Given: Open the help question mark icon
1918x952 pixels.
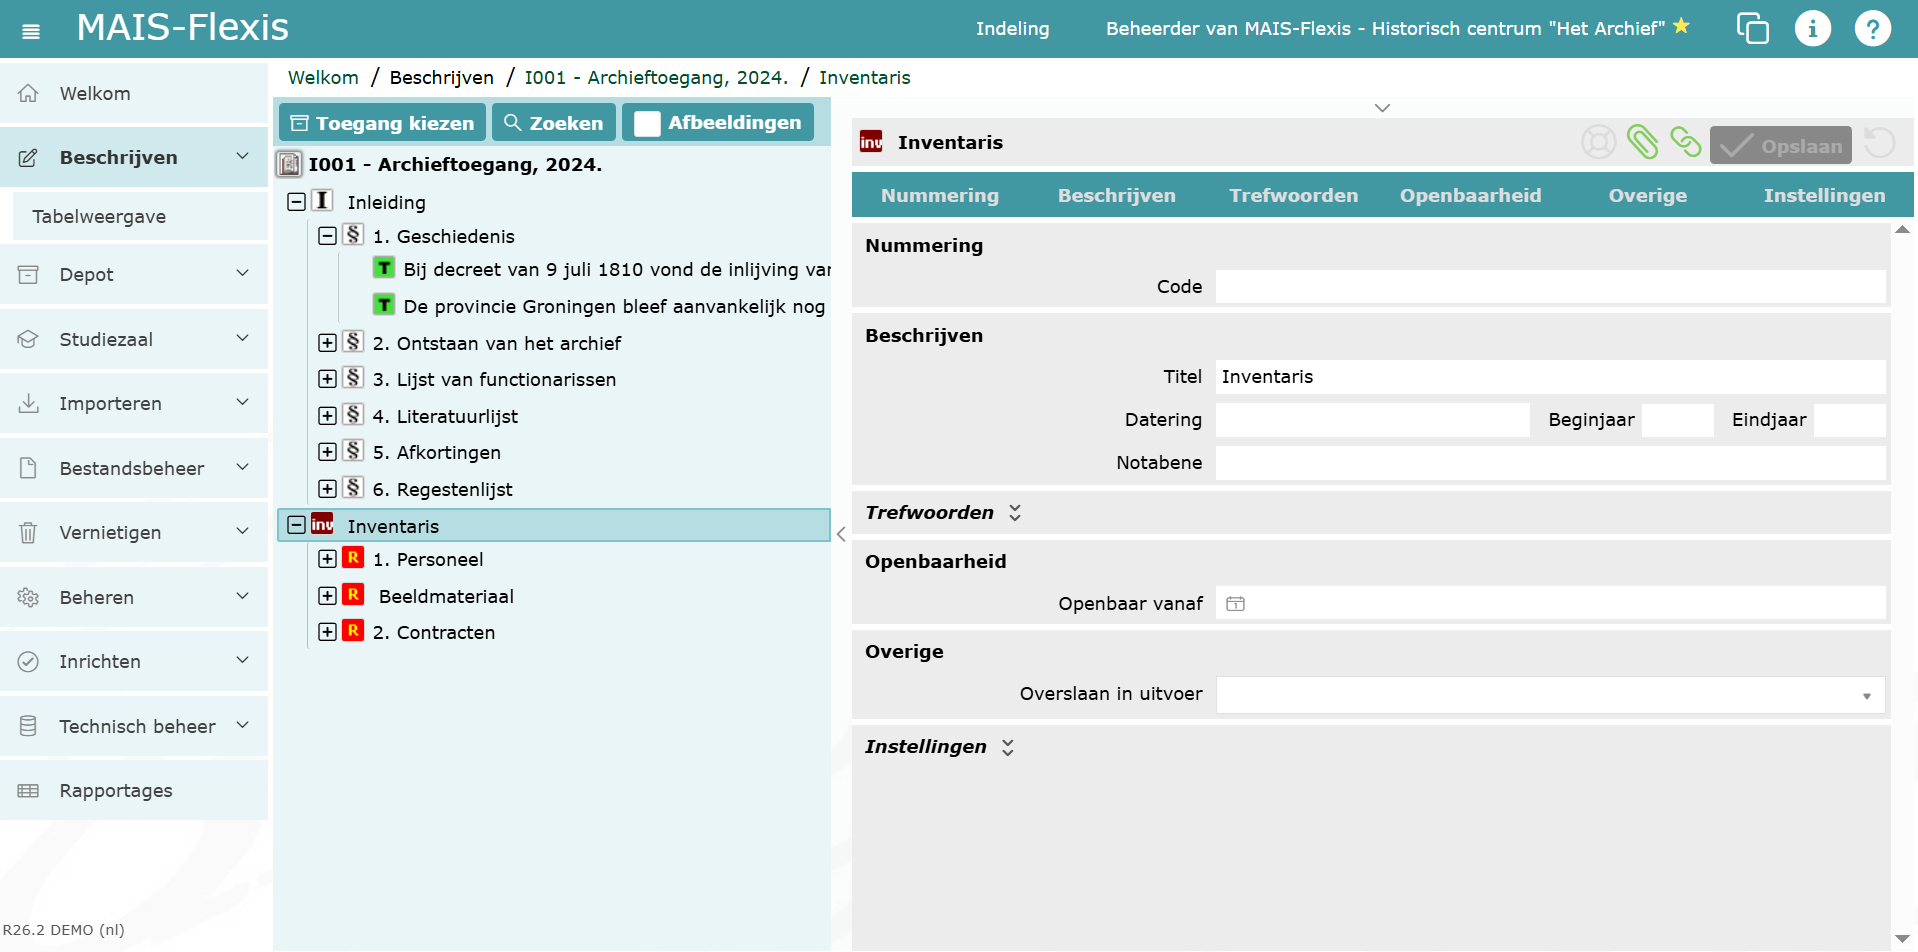Looking at the screenshot, I should click(x=1872, y=28).
